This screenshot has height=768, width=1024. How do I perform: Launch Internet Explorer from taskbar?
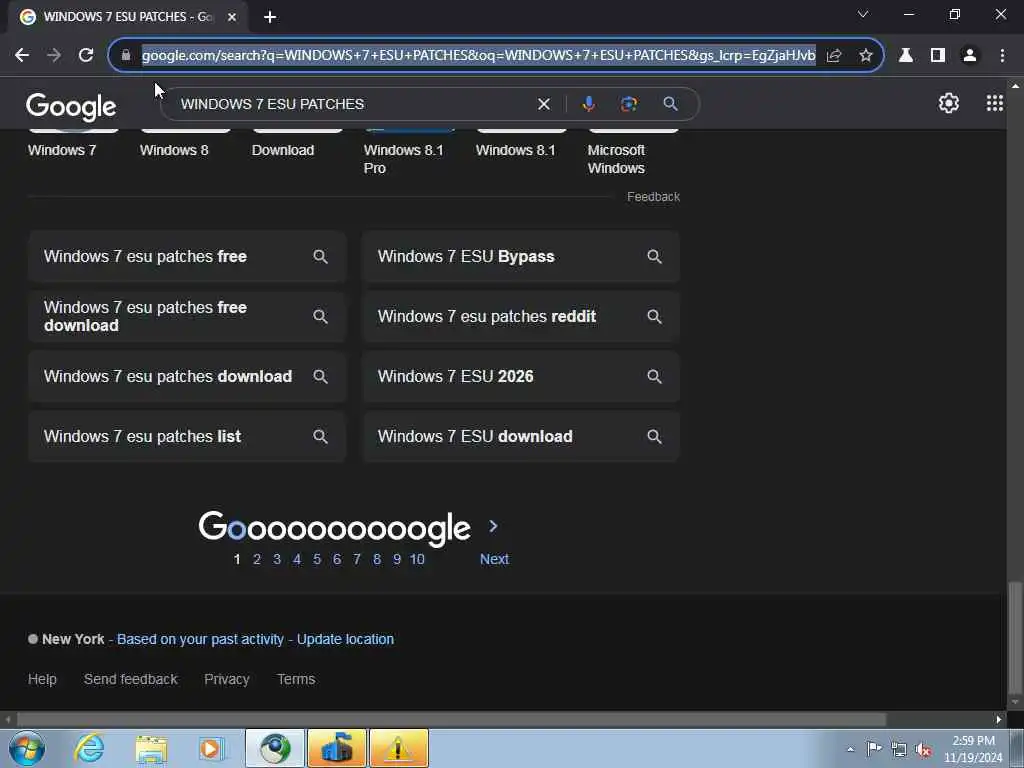89,748
